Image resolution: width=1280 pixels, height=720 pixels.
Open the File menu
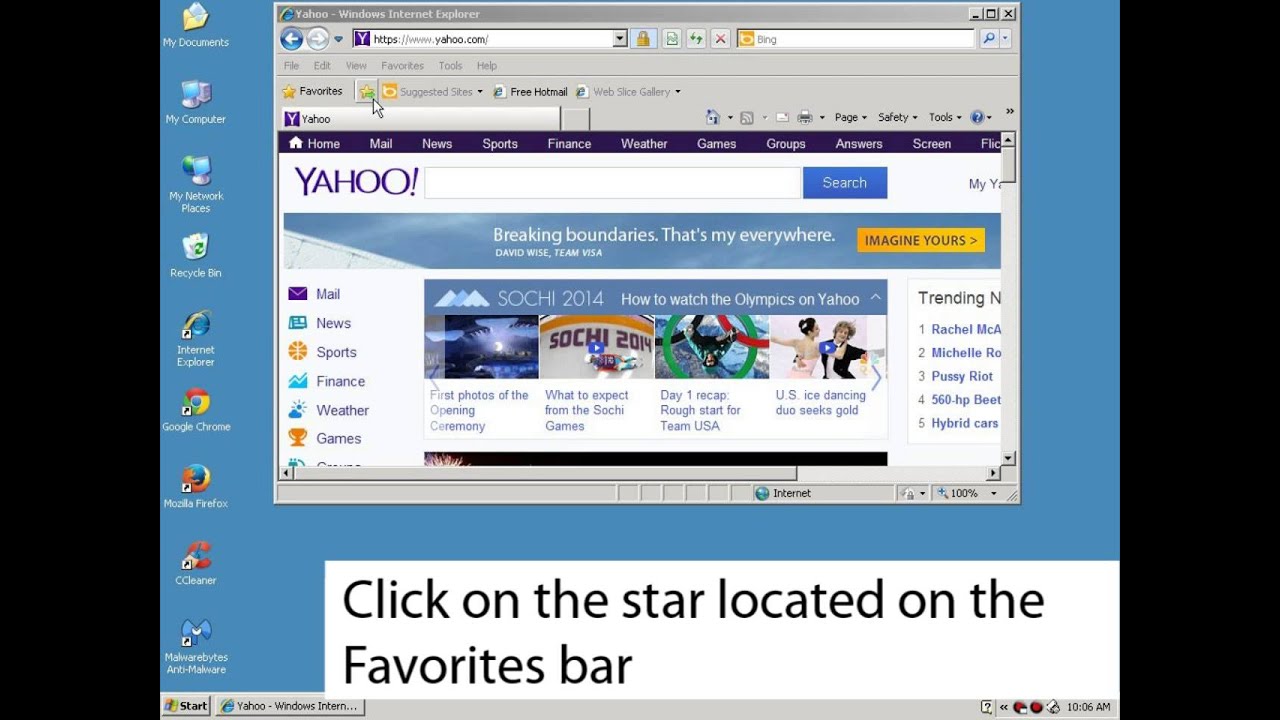pyautogui.click(x=291, y=66)
